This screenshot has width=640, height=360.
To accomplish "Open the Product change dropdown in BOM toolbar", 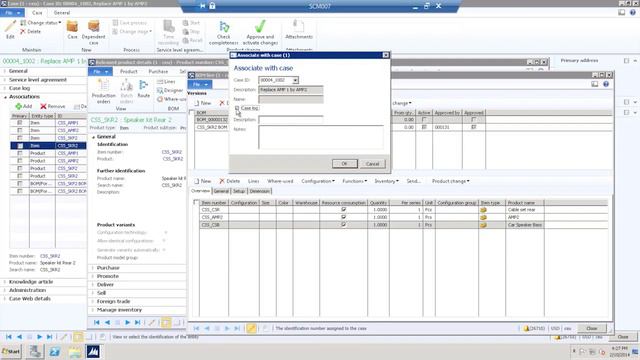I will (x=451, y=181).
